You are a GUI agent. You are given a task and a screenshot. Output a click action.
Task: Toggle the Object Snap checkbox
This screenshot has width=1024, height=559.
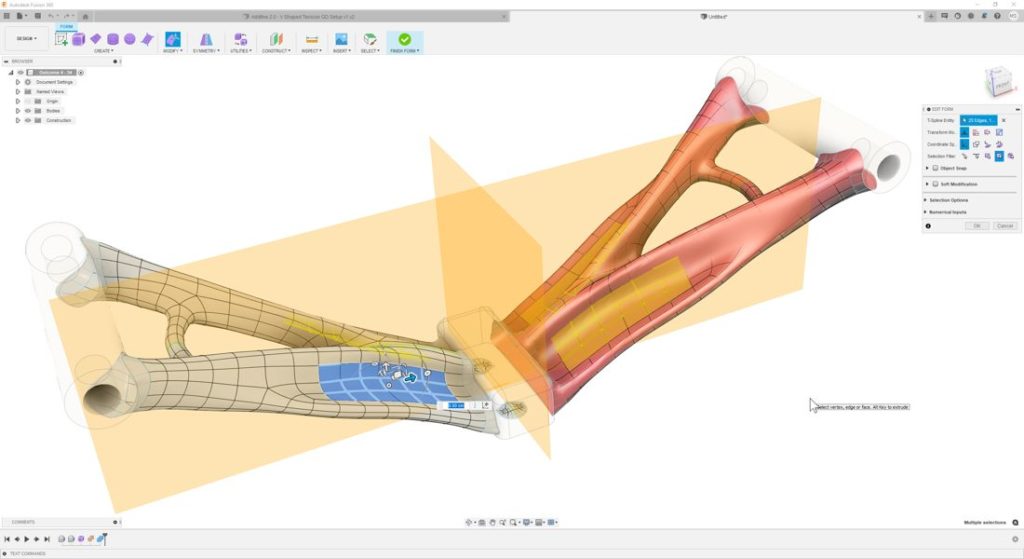click(935, 168)
